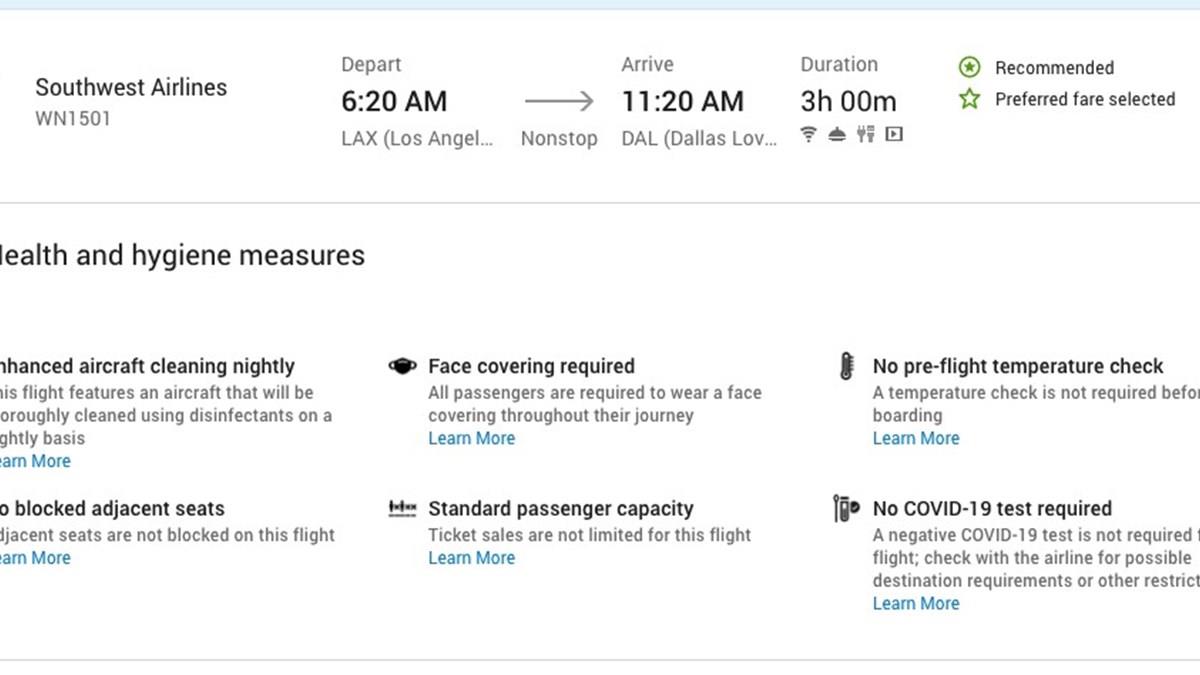Click the Preferred fare star icon
Screen dimensions: 1200x675
[969, 99]
